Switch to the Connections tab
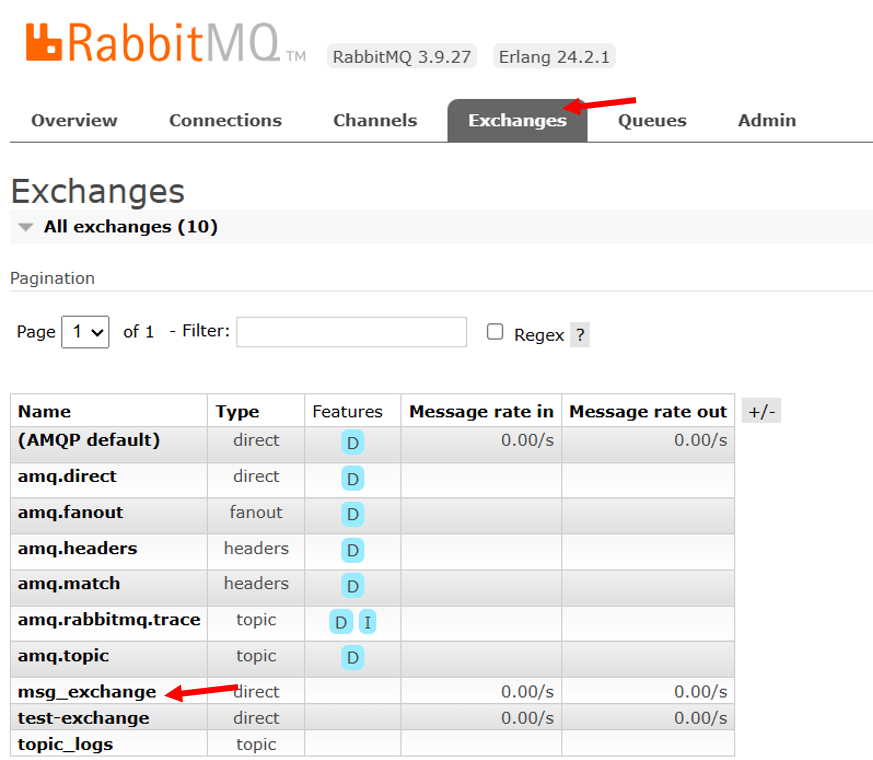The height and width of the screenshot is (760, 873). click(x=225, y=120)
